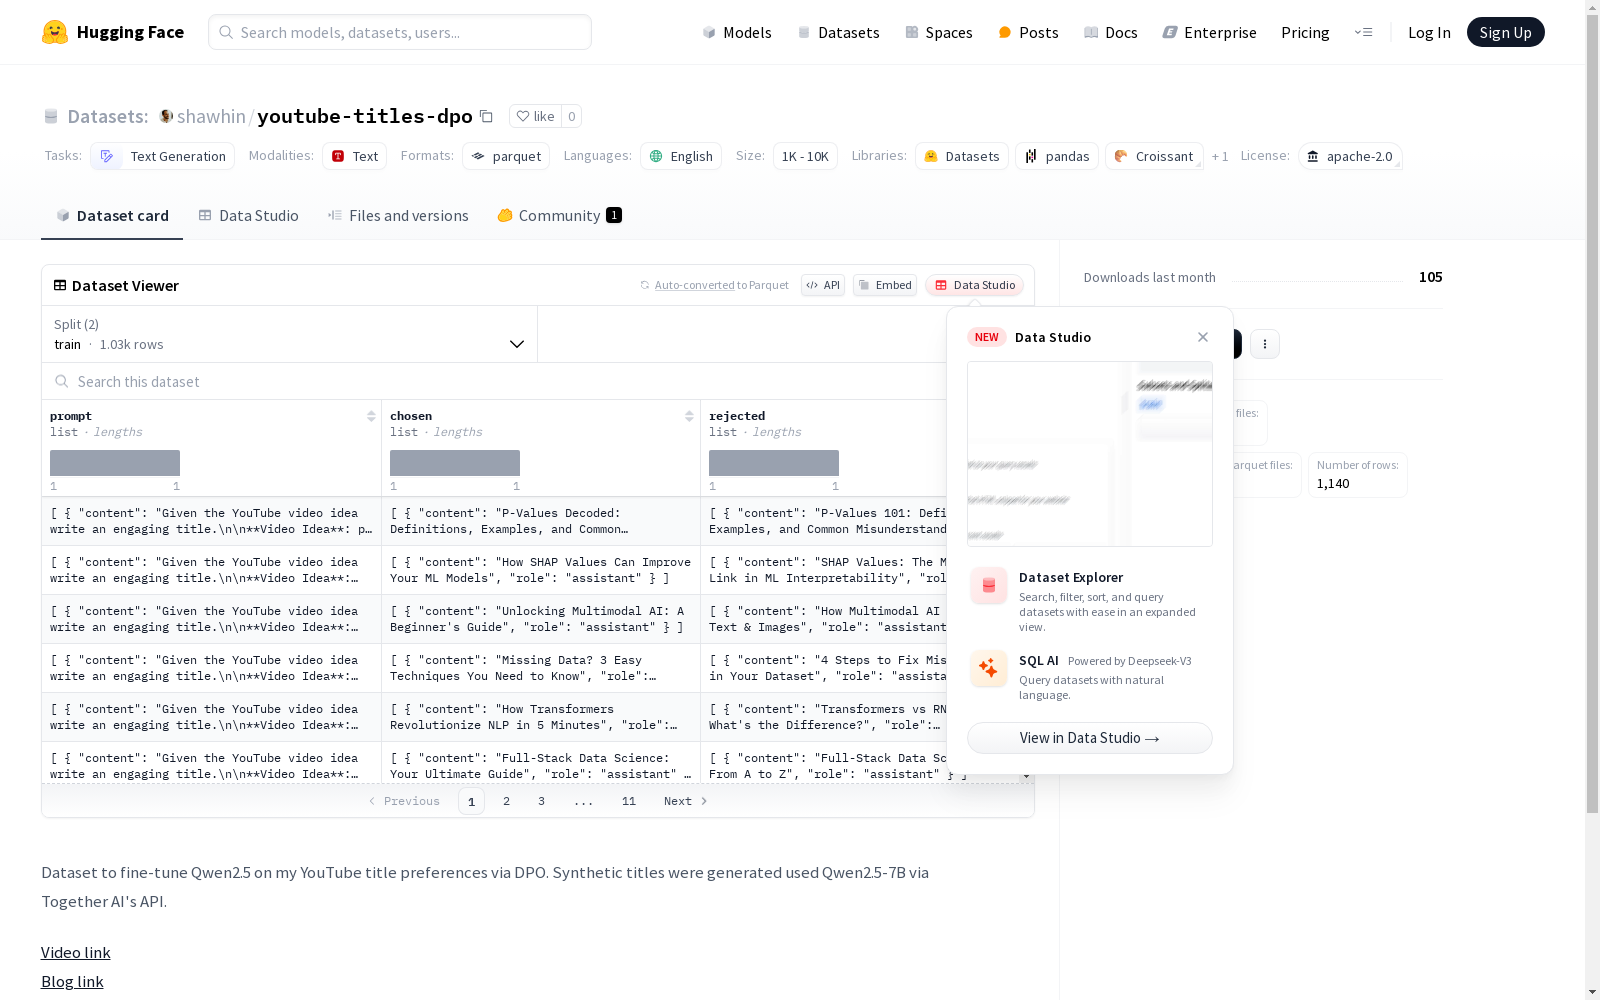This screenshot has height=1000, width=1600.
Task: Open the Blog link
Action: 72,981
